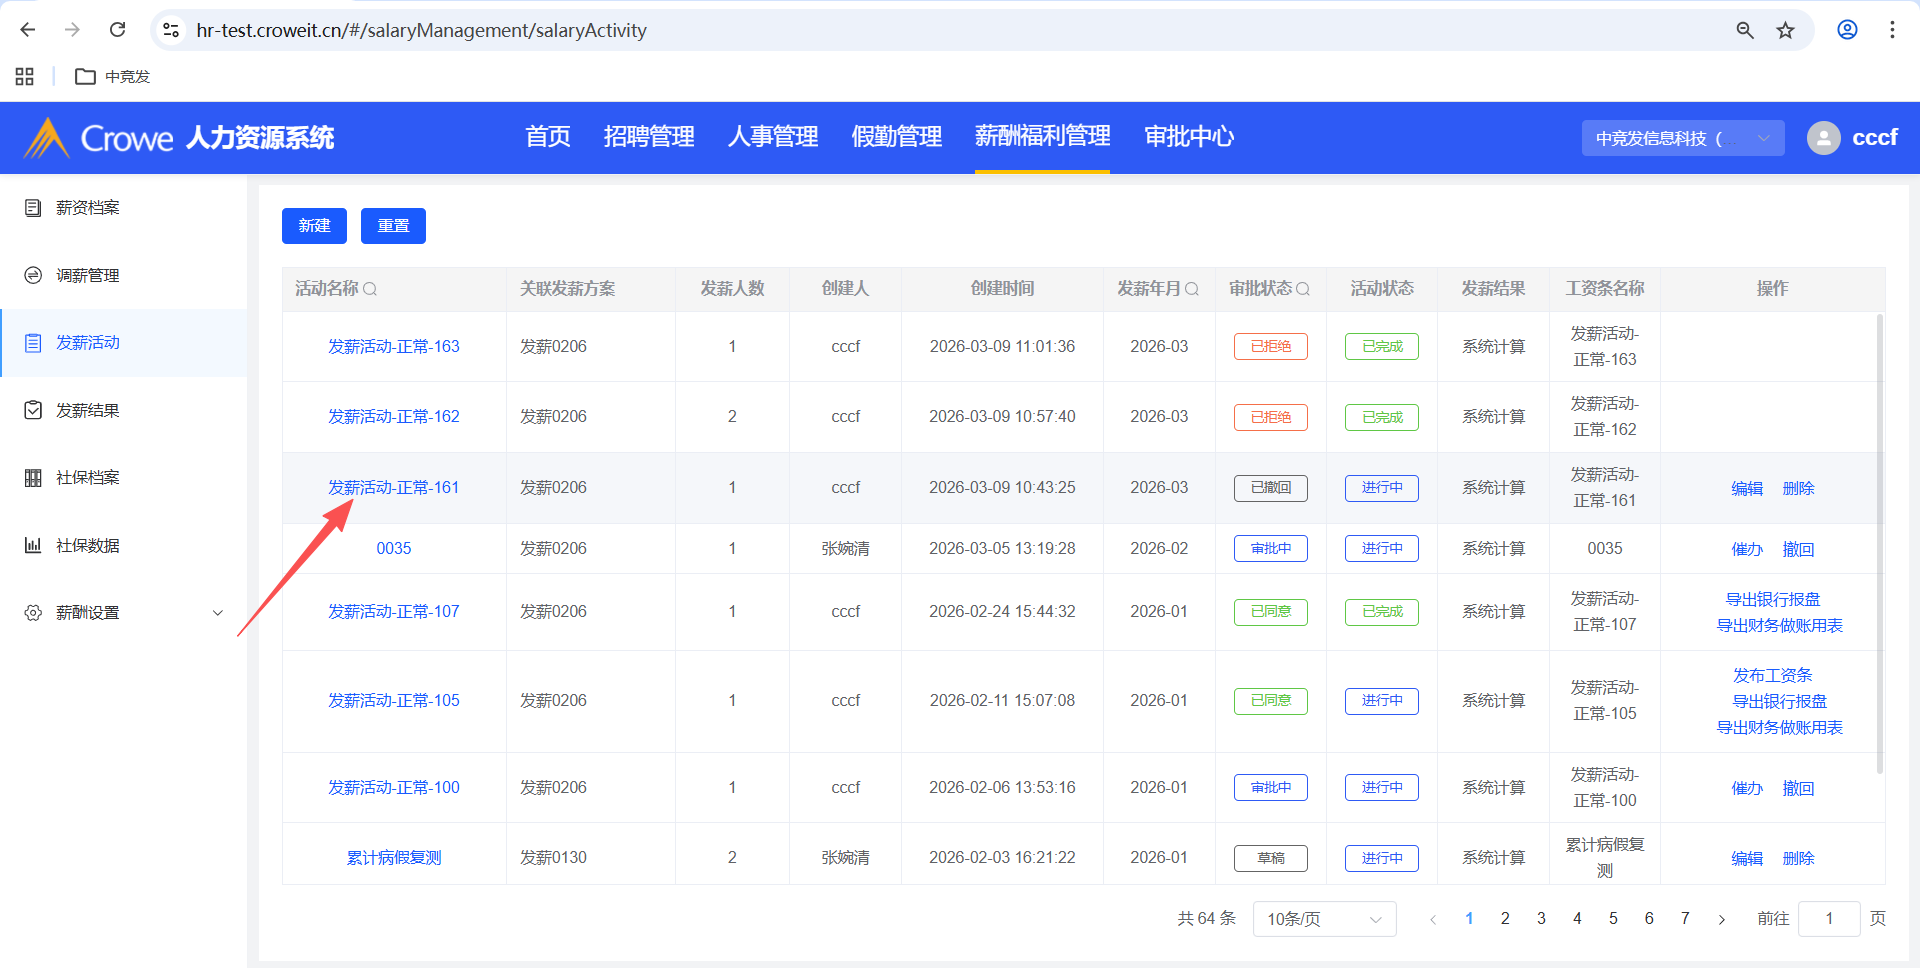The image size is (1920, 968).
Task: Open the 社保档案 sidebar icon
Action: click(x=33, y=478)
